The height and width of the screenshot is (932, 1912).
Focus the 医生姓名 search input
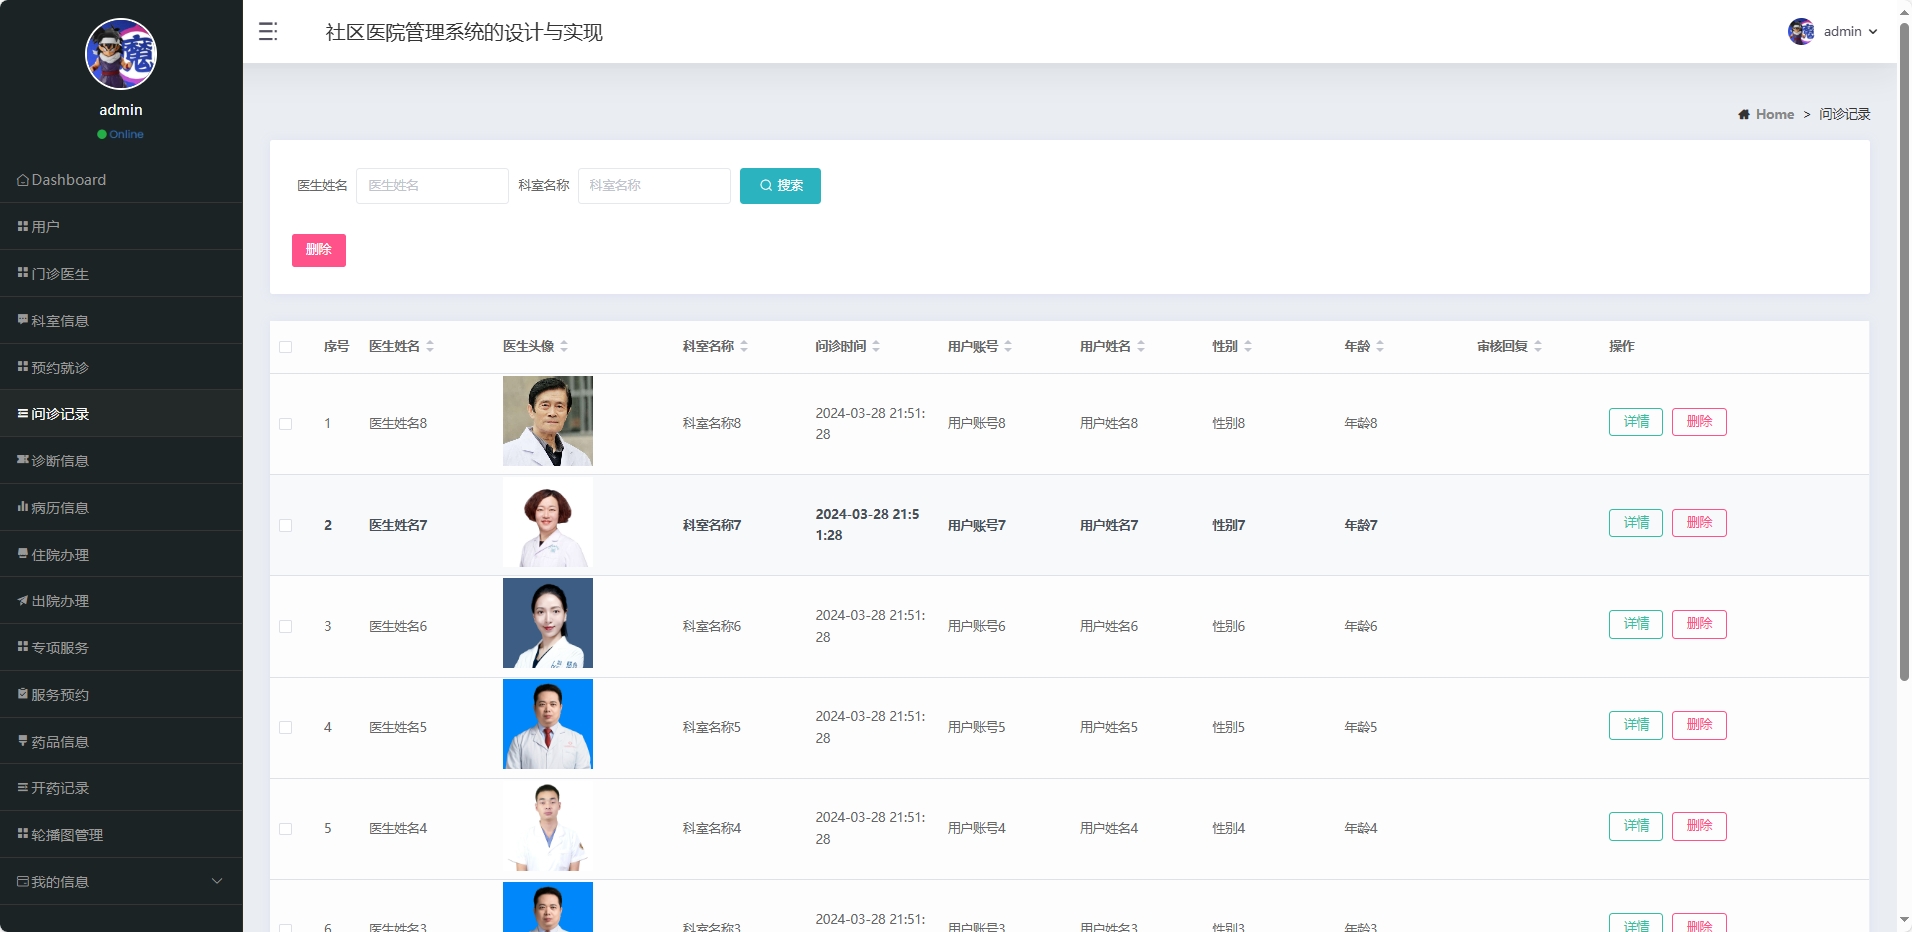(x=432, y=186)
